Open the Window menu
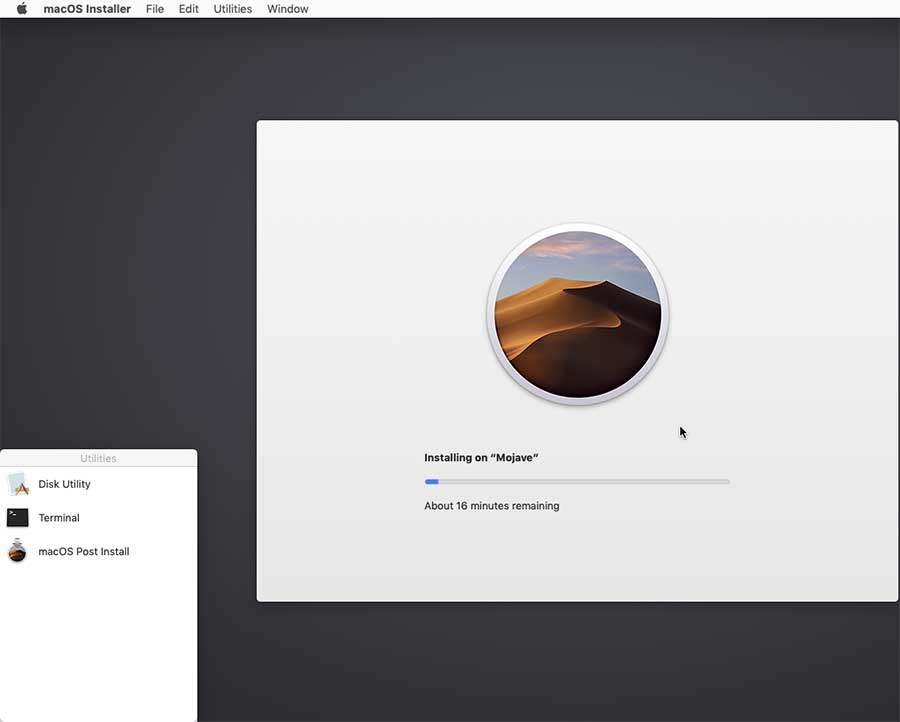 pos(288,9)
